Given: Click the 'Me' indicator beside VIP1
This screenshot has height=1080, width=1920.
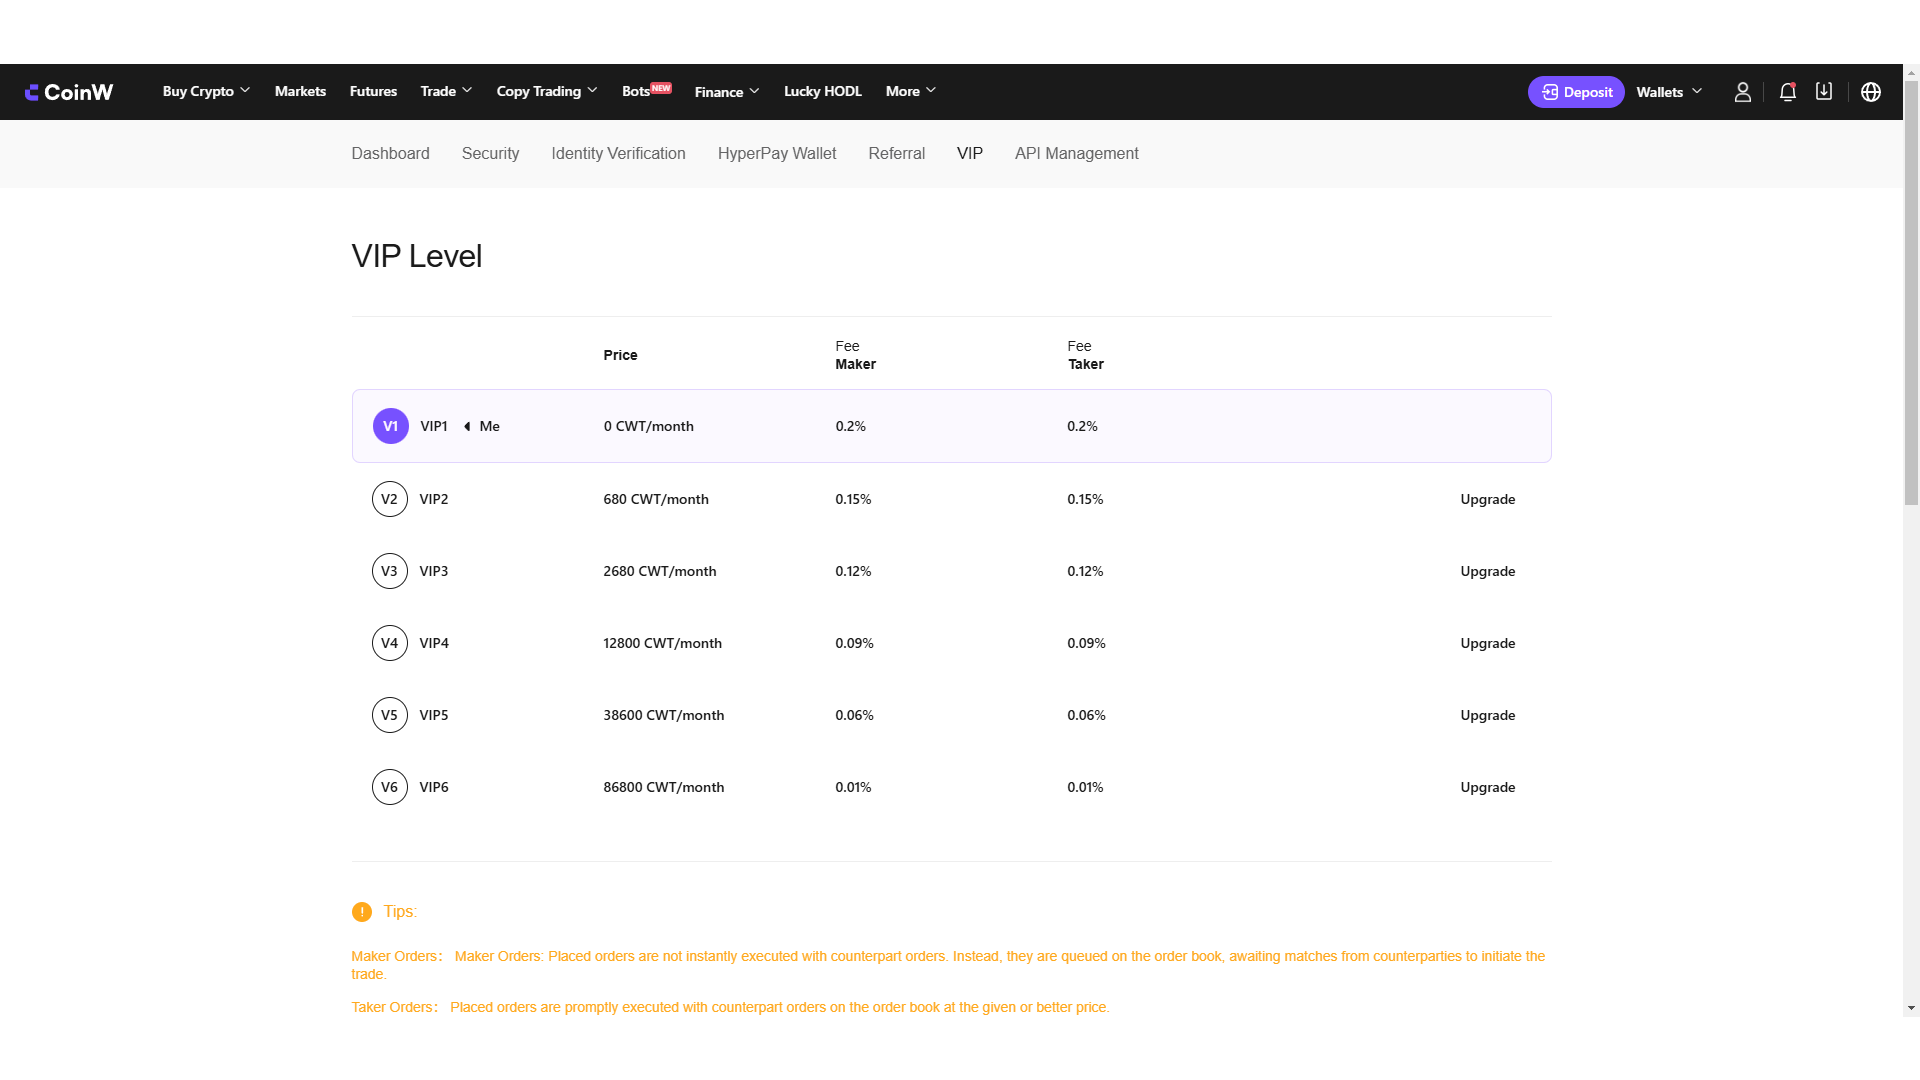Looking at the screenshot, I should (482, 426).
